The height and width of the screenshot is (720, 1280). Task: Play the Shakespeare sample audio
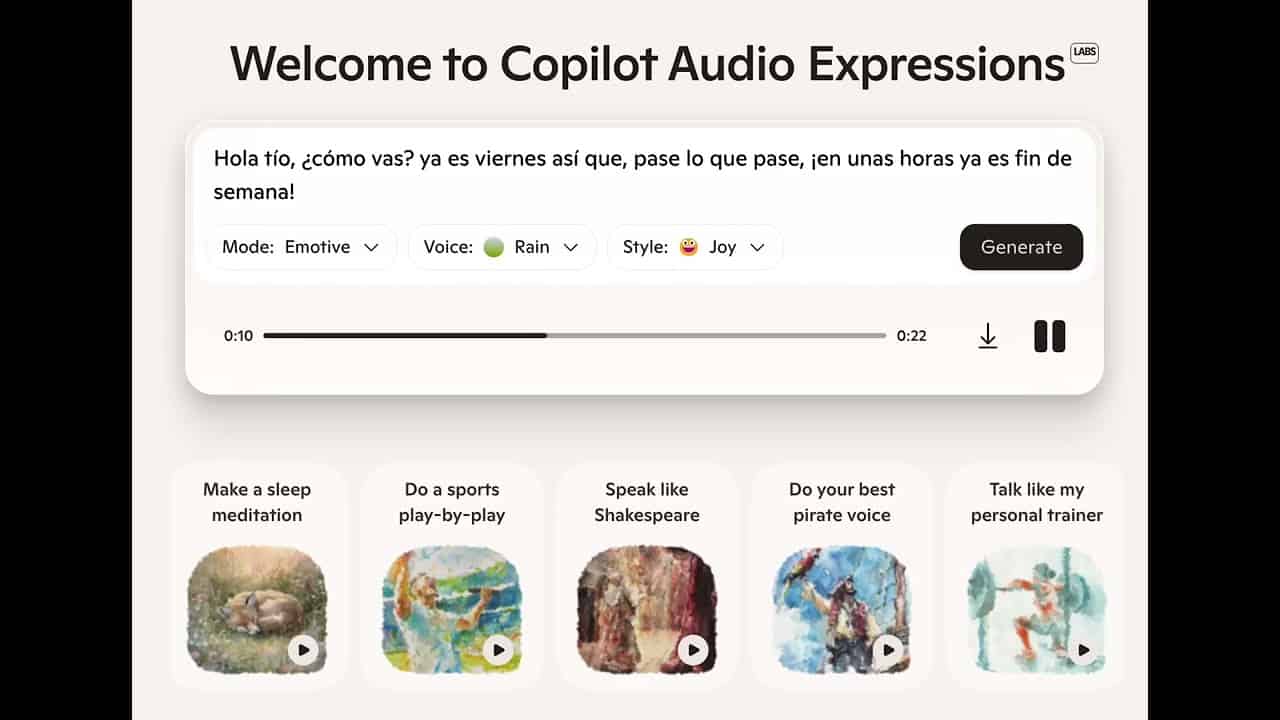pyautogui.click(x=693, y=651)
